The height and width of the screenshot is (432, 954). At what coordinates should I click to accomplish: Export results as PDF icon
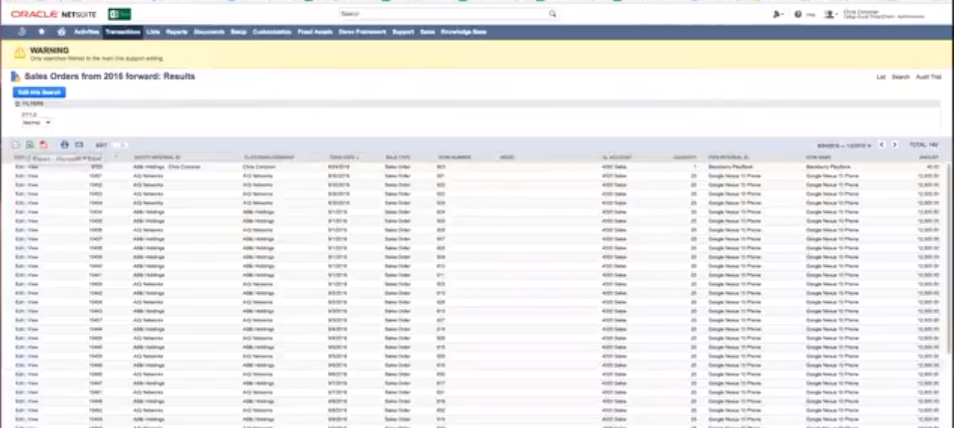(43, 145)
